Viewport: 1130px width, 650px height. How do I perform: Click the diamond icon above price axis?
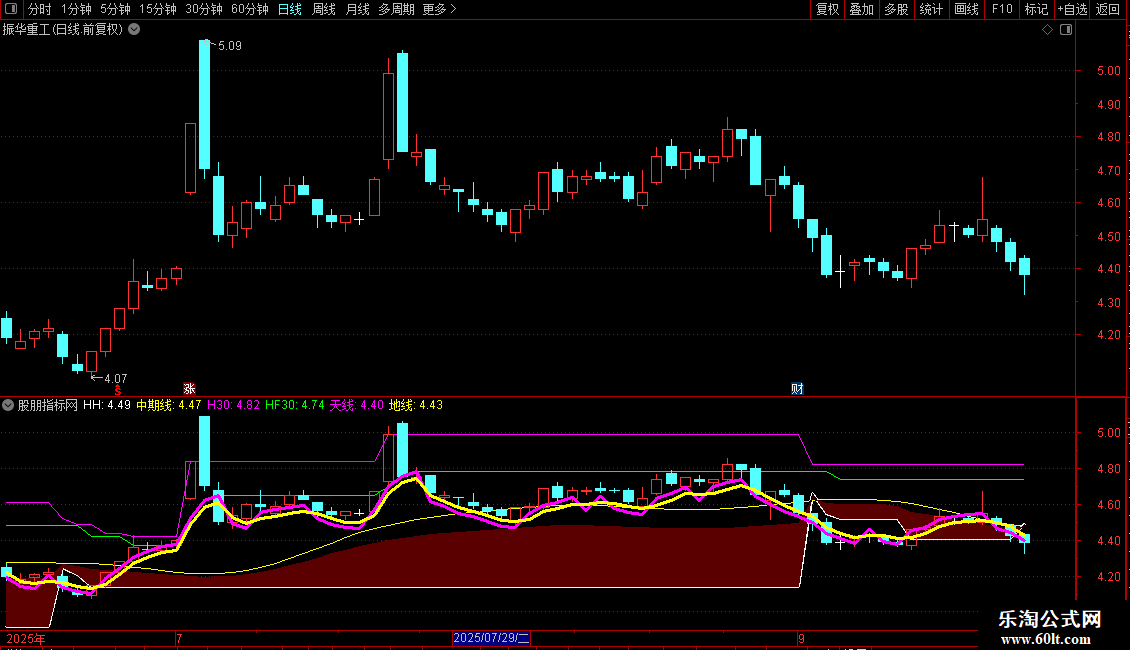pos(1048,30)
